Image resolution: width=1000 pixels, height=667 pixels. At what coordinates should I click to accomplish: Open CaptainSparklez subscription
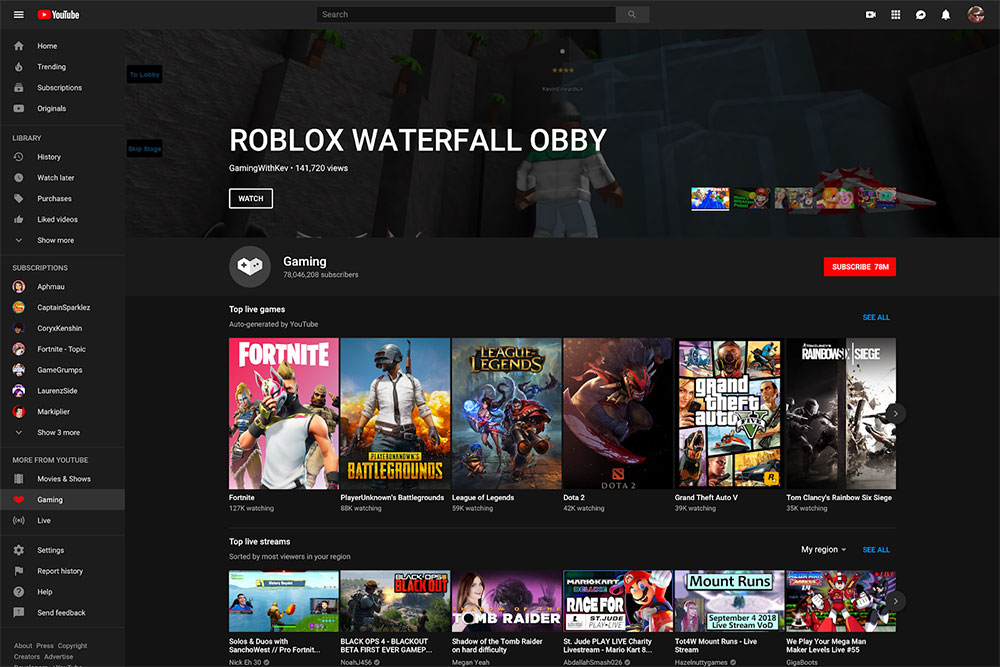[x=62, y=307]
